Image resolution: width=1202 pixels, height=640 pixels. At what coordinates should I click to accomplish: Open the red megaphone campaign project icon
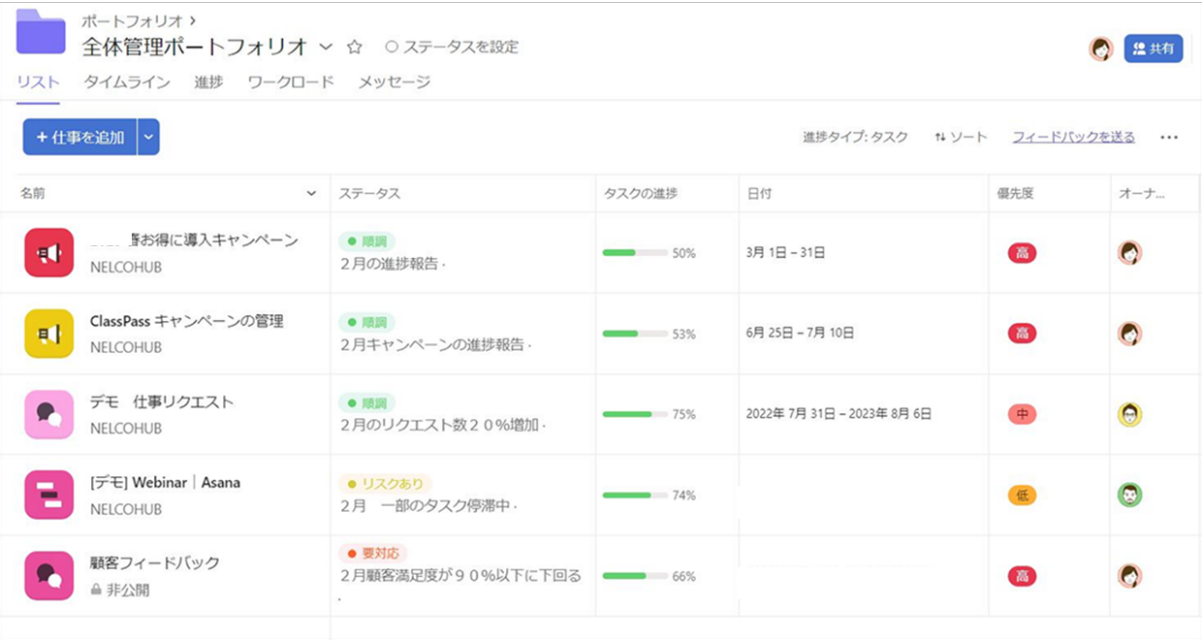pyautogui.click(x=49, y=253)
